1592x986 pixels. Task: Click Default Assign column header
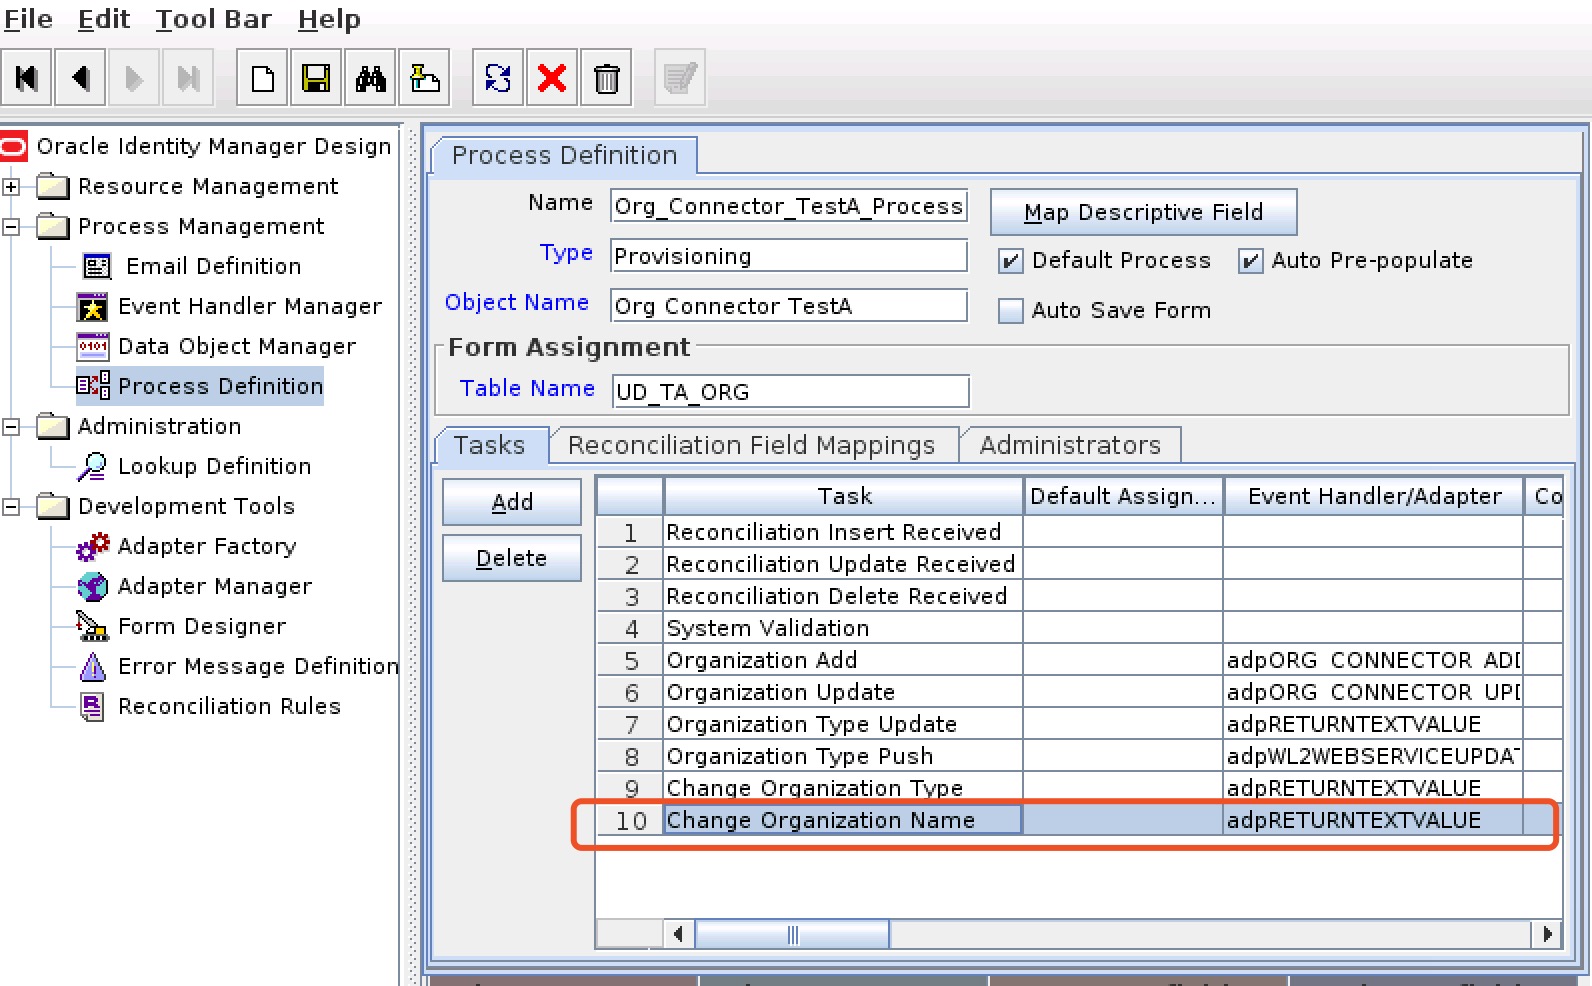tap(1124, 497)
